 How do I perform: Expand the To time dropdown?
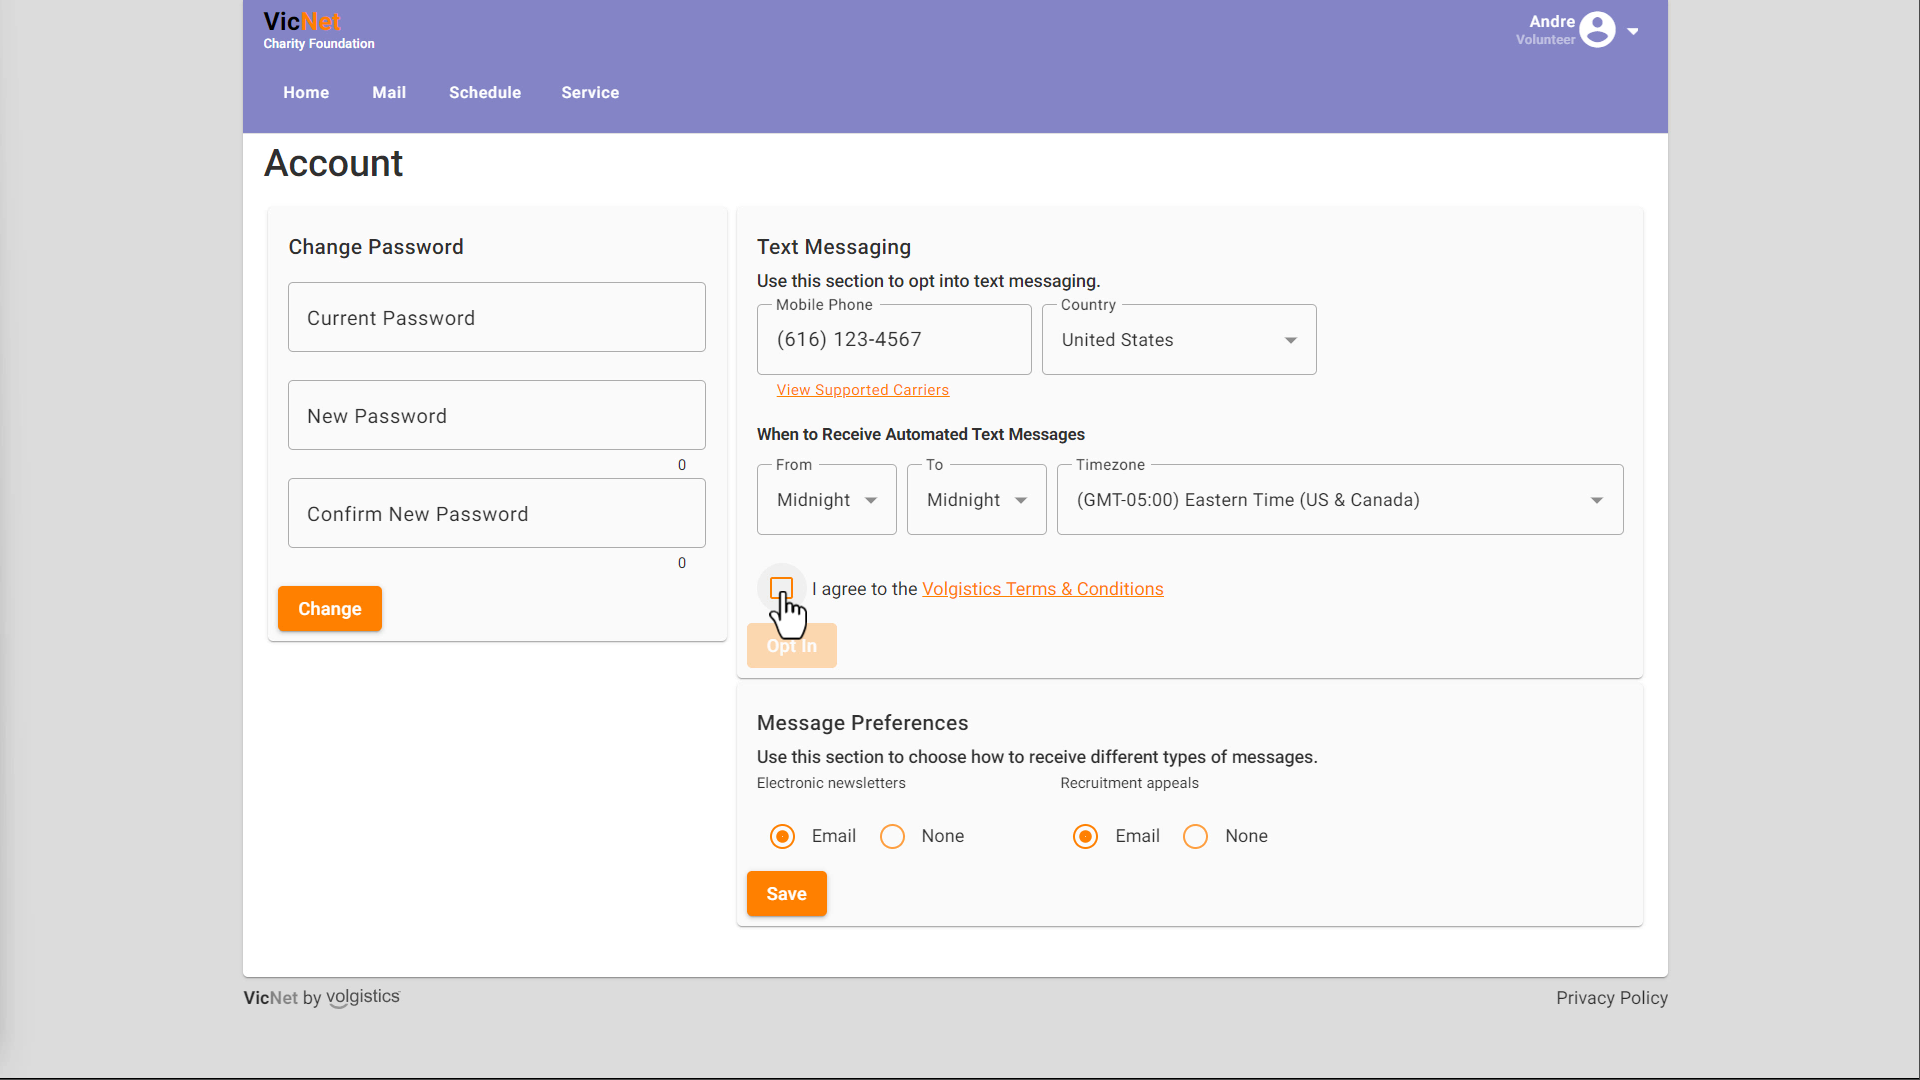pos(976,500)
